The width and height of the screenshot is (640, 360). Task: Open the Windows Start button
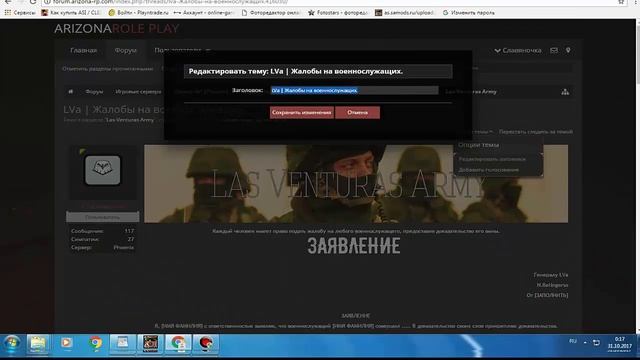point(11,344)
